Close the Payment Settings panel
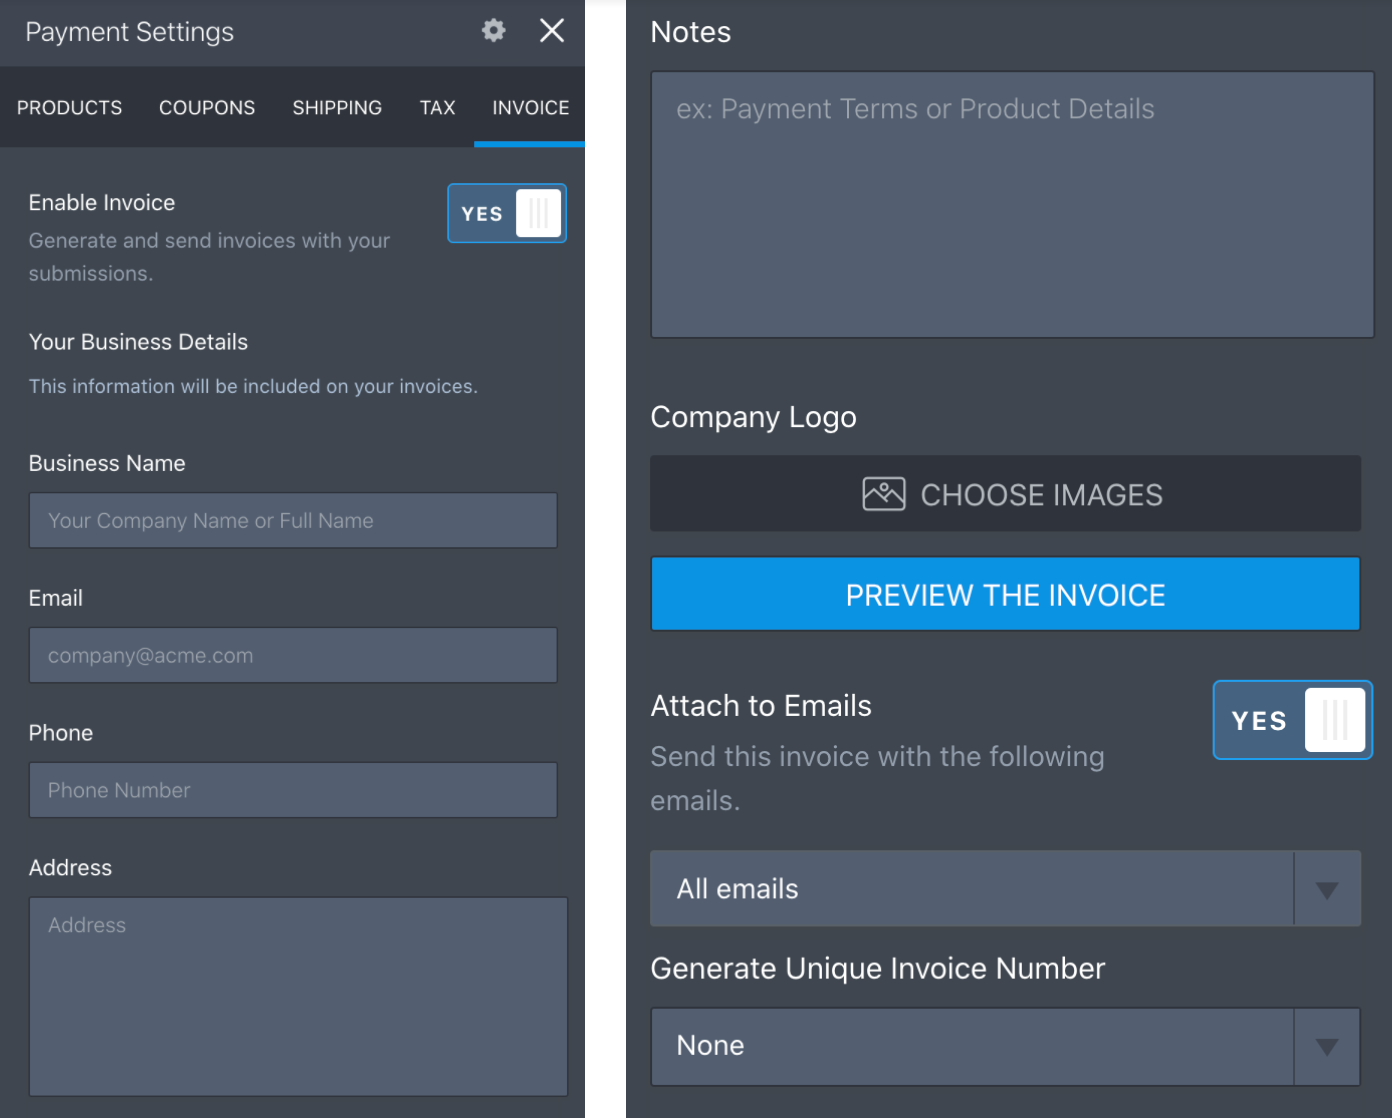Screen dimensions: 1392x1118 [552, 31]
